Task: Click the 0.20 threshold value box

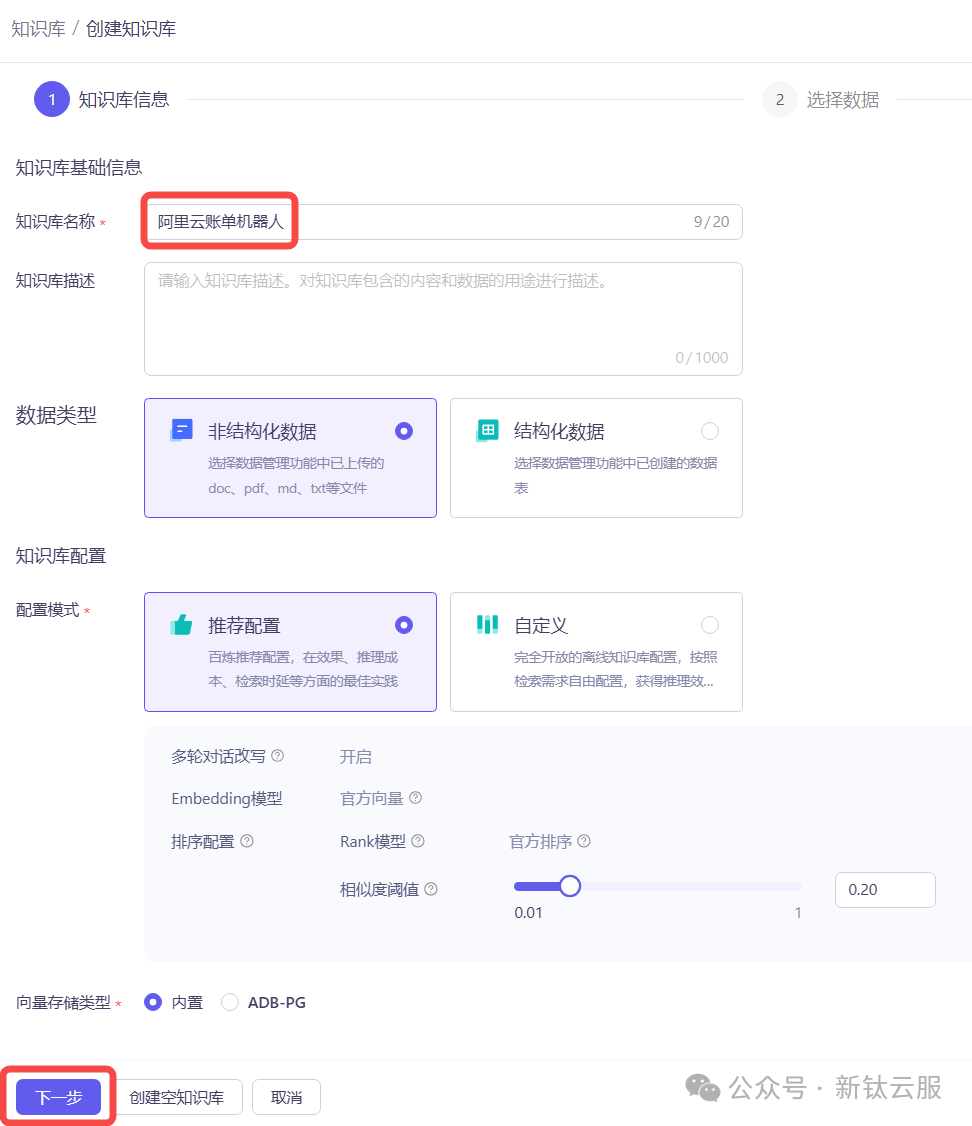Action: click(885, 890)
